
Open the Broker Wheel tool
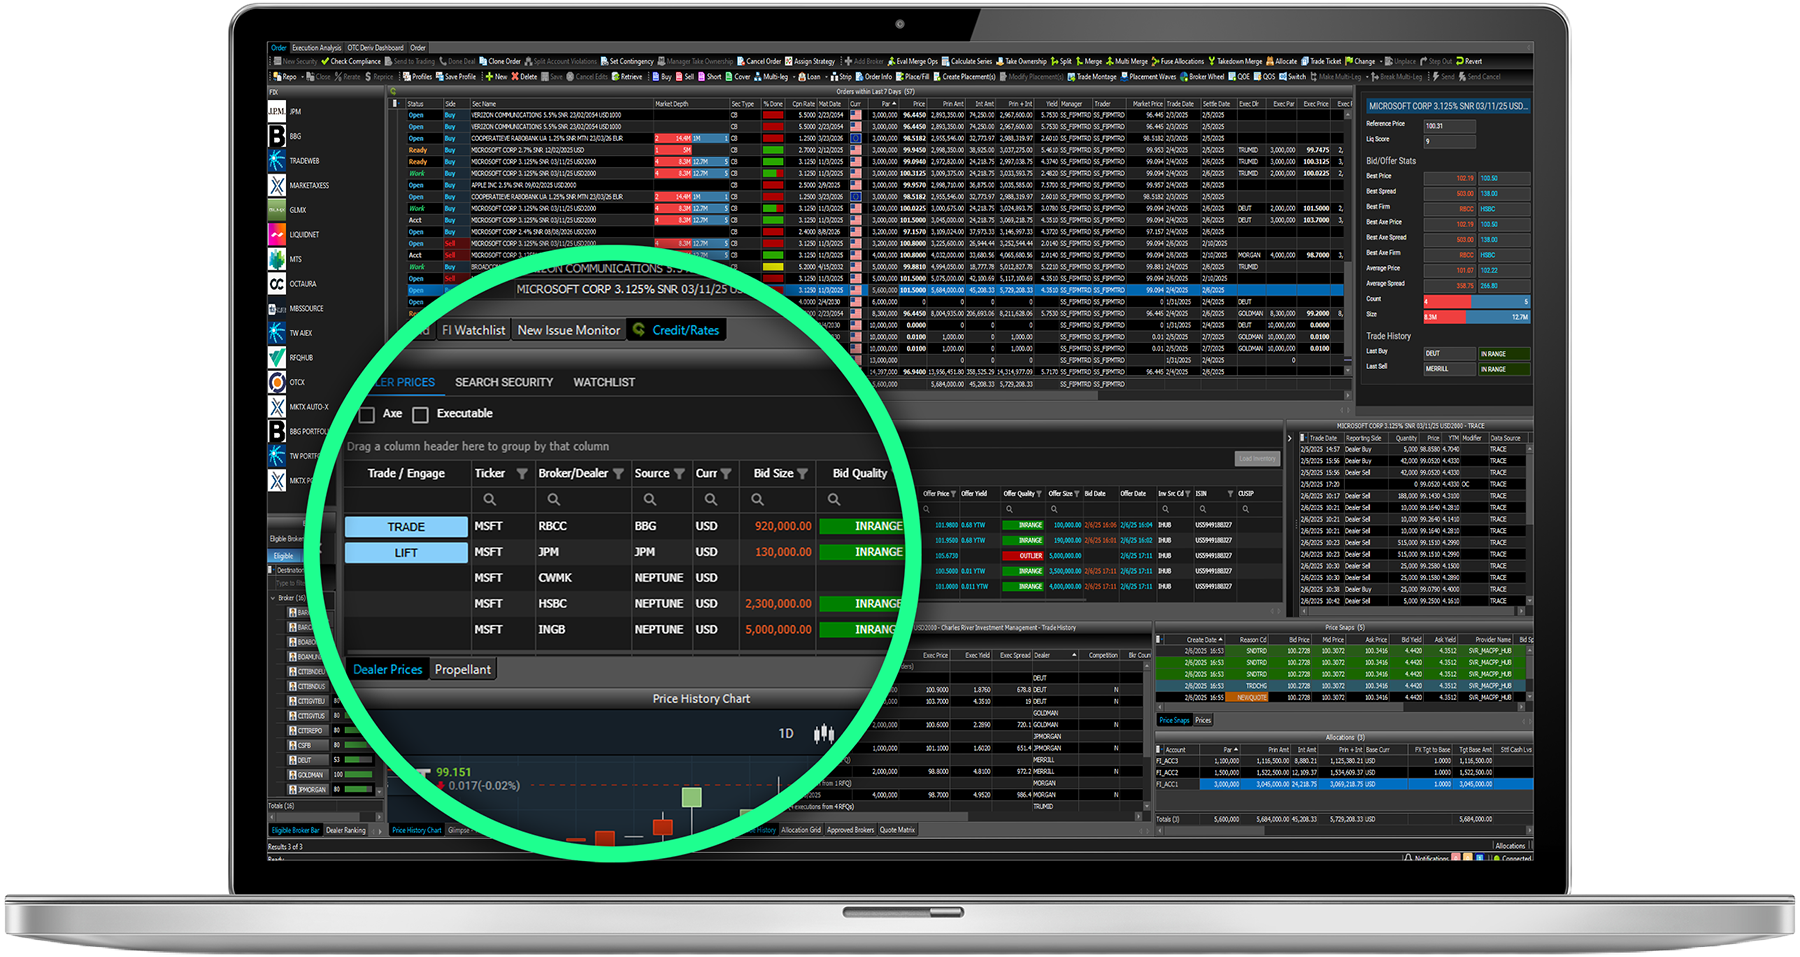[1184, 77]
